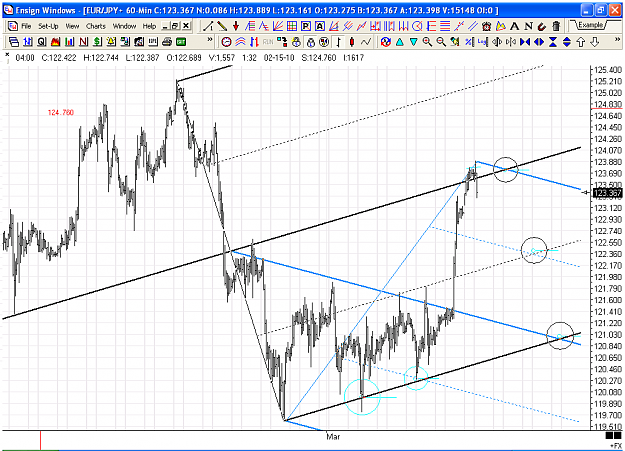Click the magnet snap icon
The height and width of the screenshot is (451, 625).
coord(542,26)
